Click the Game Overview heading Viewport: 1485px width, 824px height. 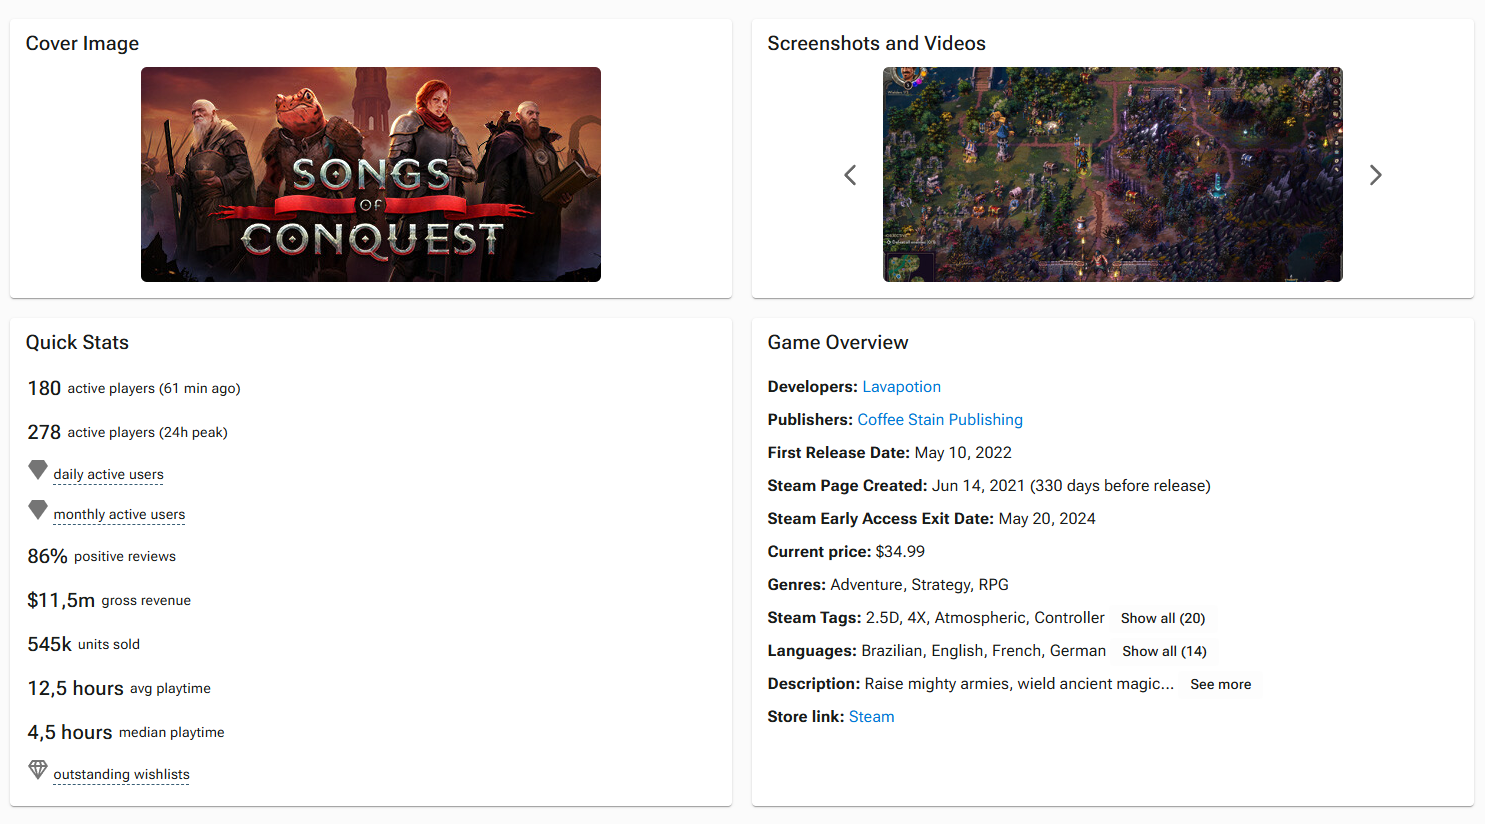838,342
